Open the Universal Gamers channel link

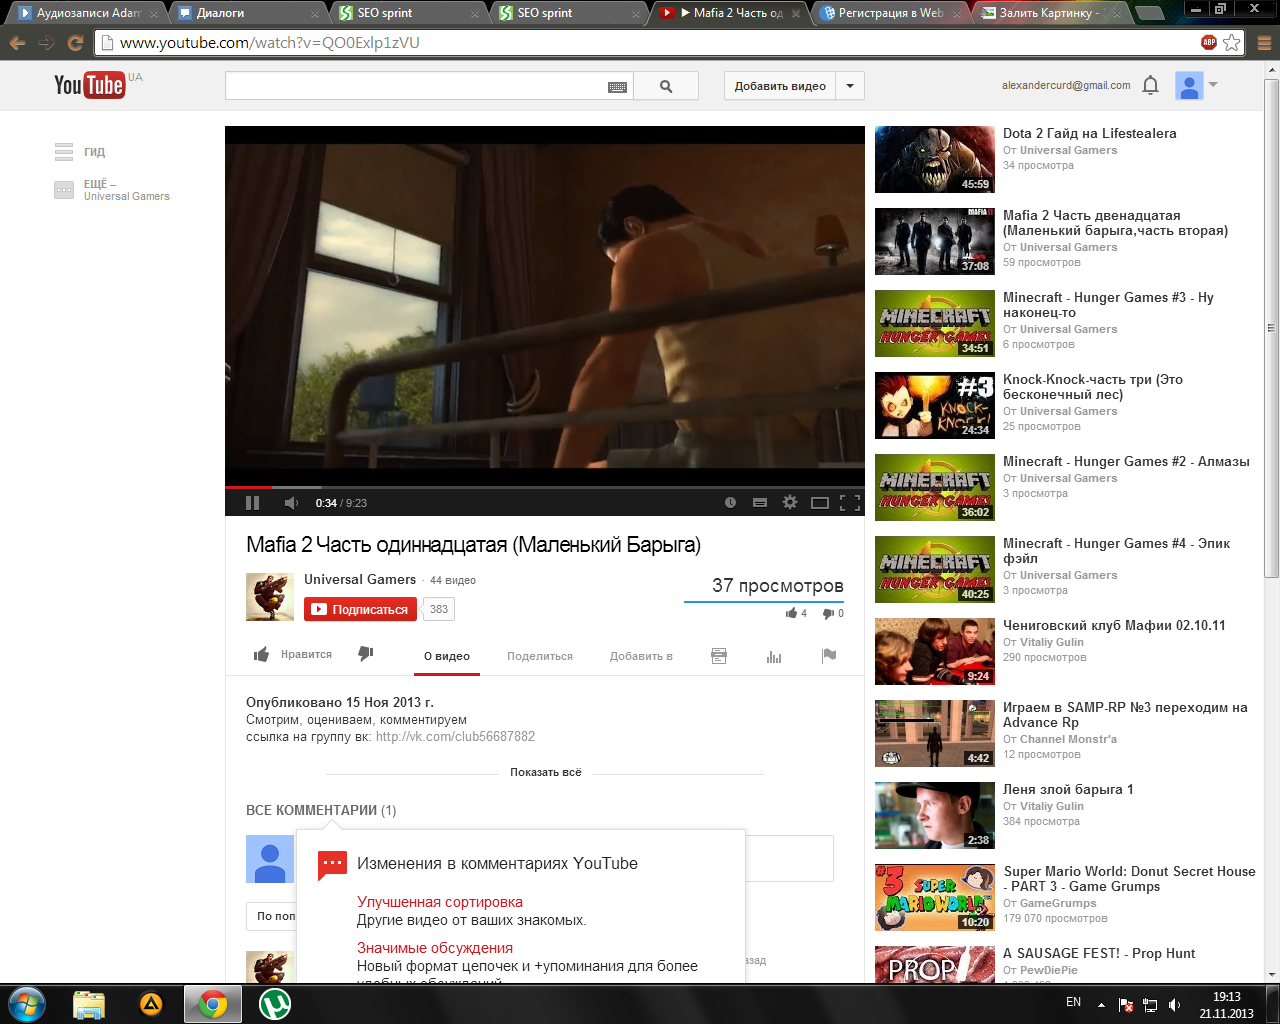tap(360, 579)
